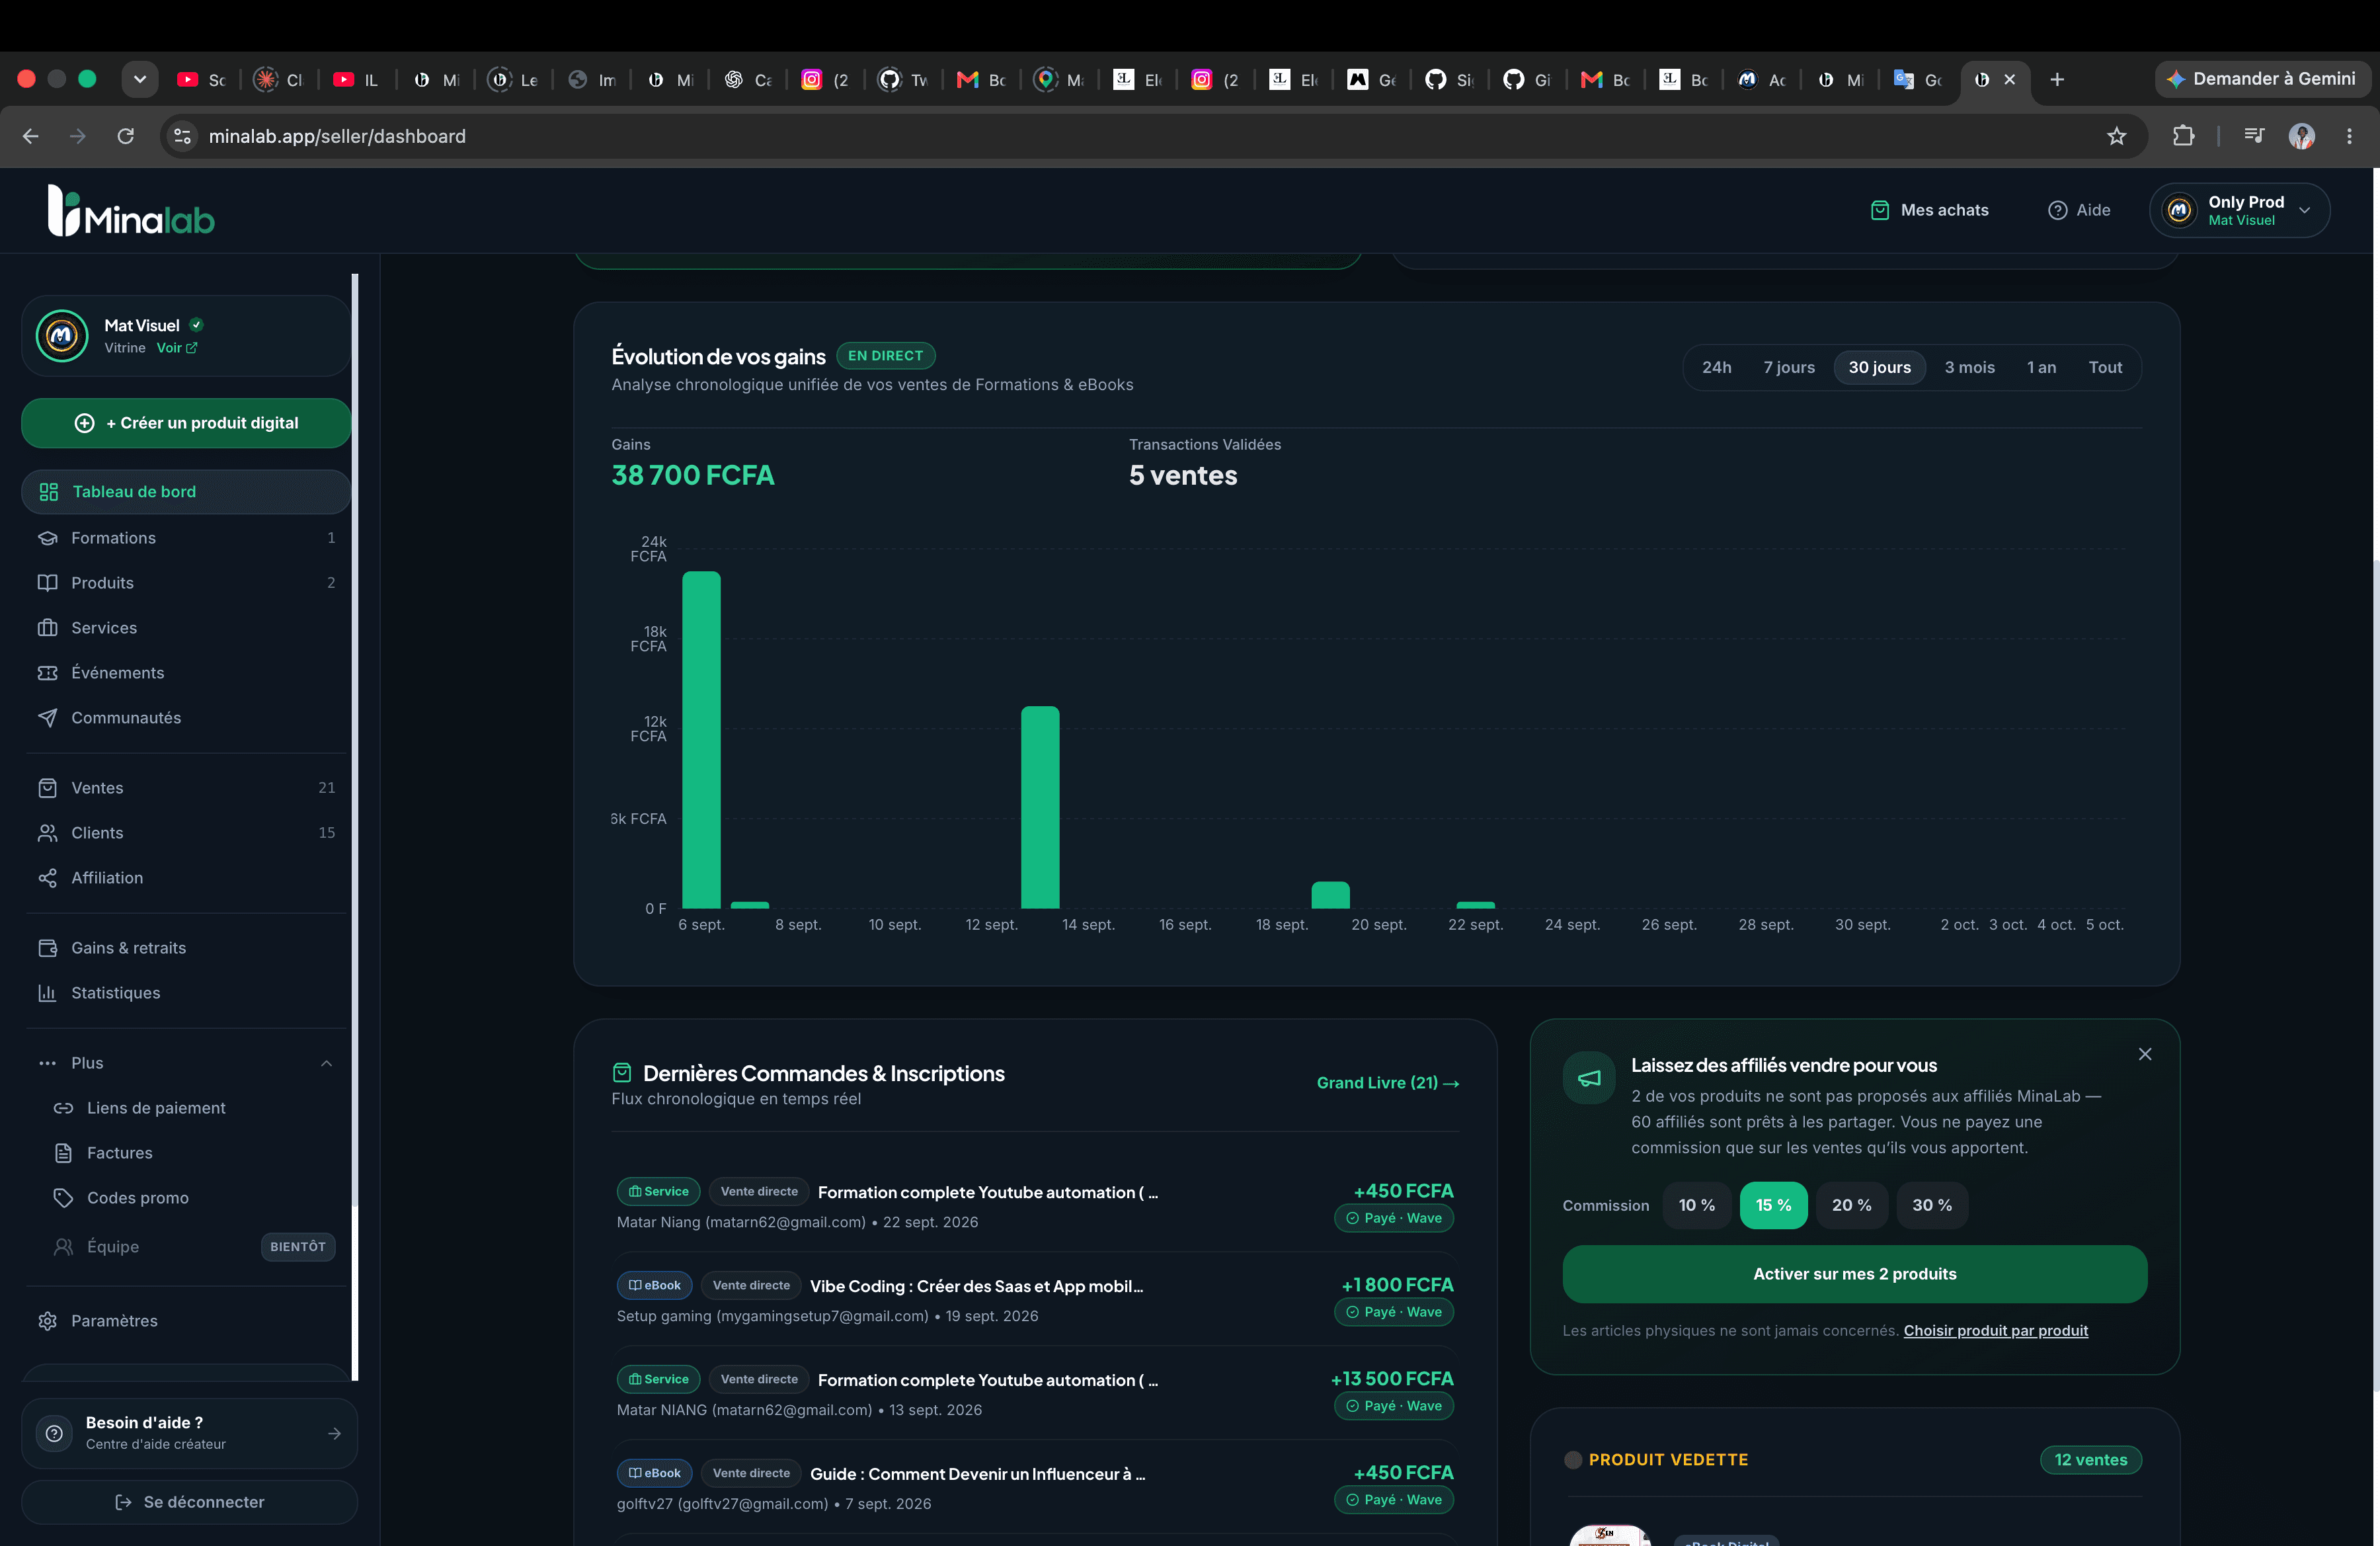The image size is (2380, 1546).
Task: Open Communautés from the sidebar
Action: coord(186,718)
